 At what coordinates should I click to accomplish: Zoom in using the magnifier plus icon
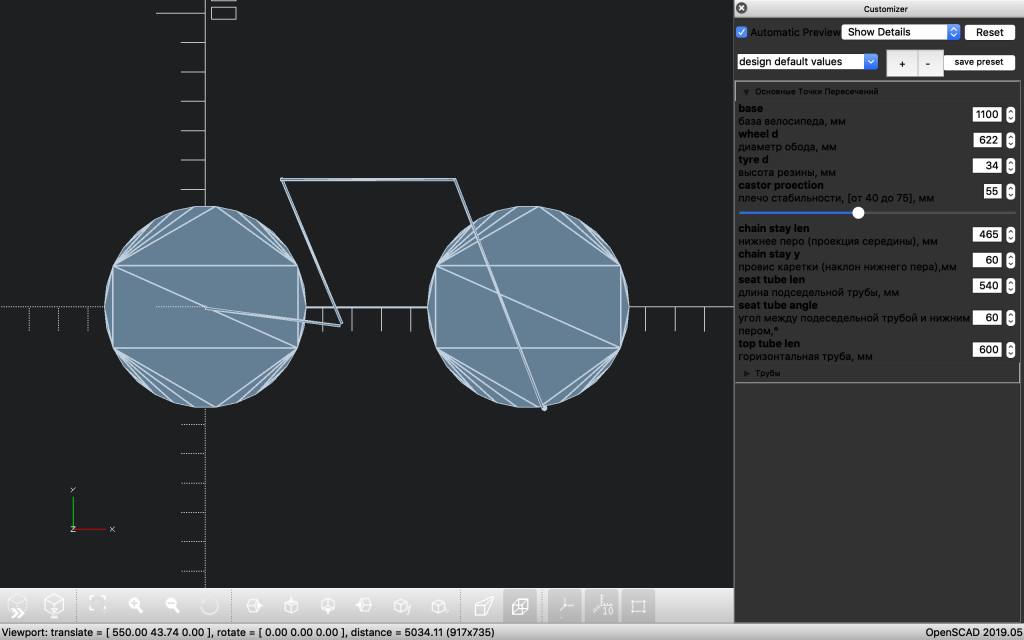pos(135,605)
